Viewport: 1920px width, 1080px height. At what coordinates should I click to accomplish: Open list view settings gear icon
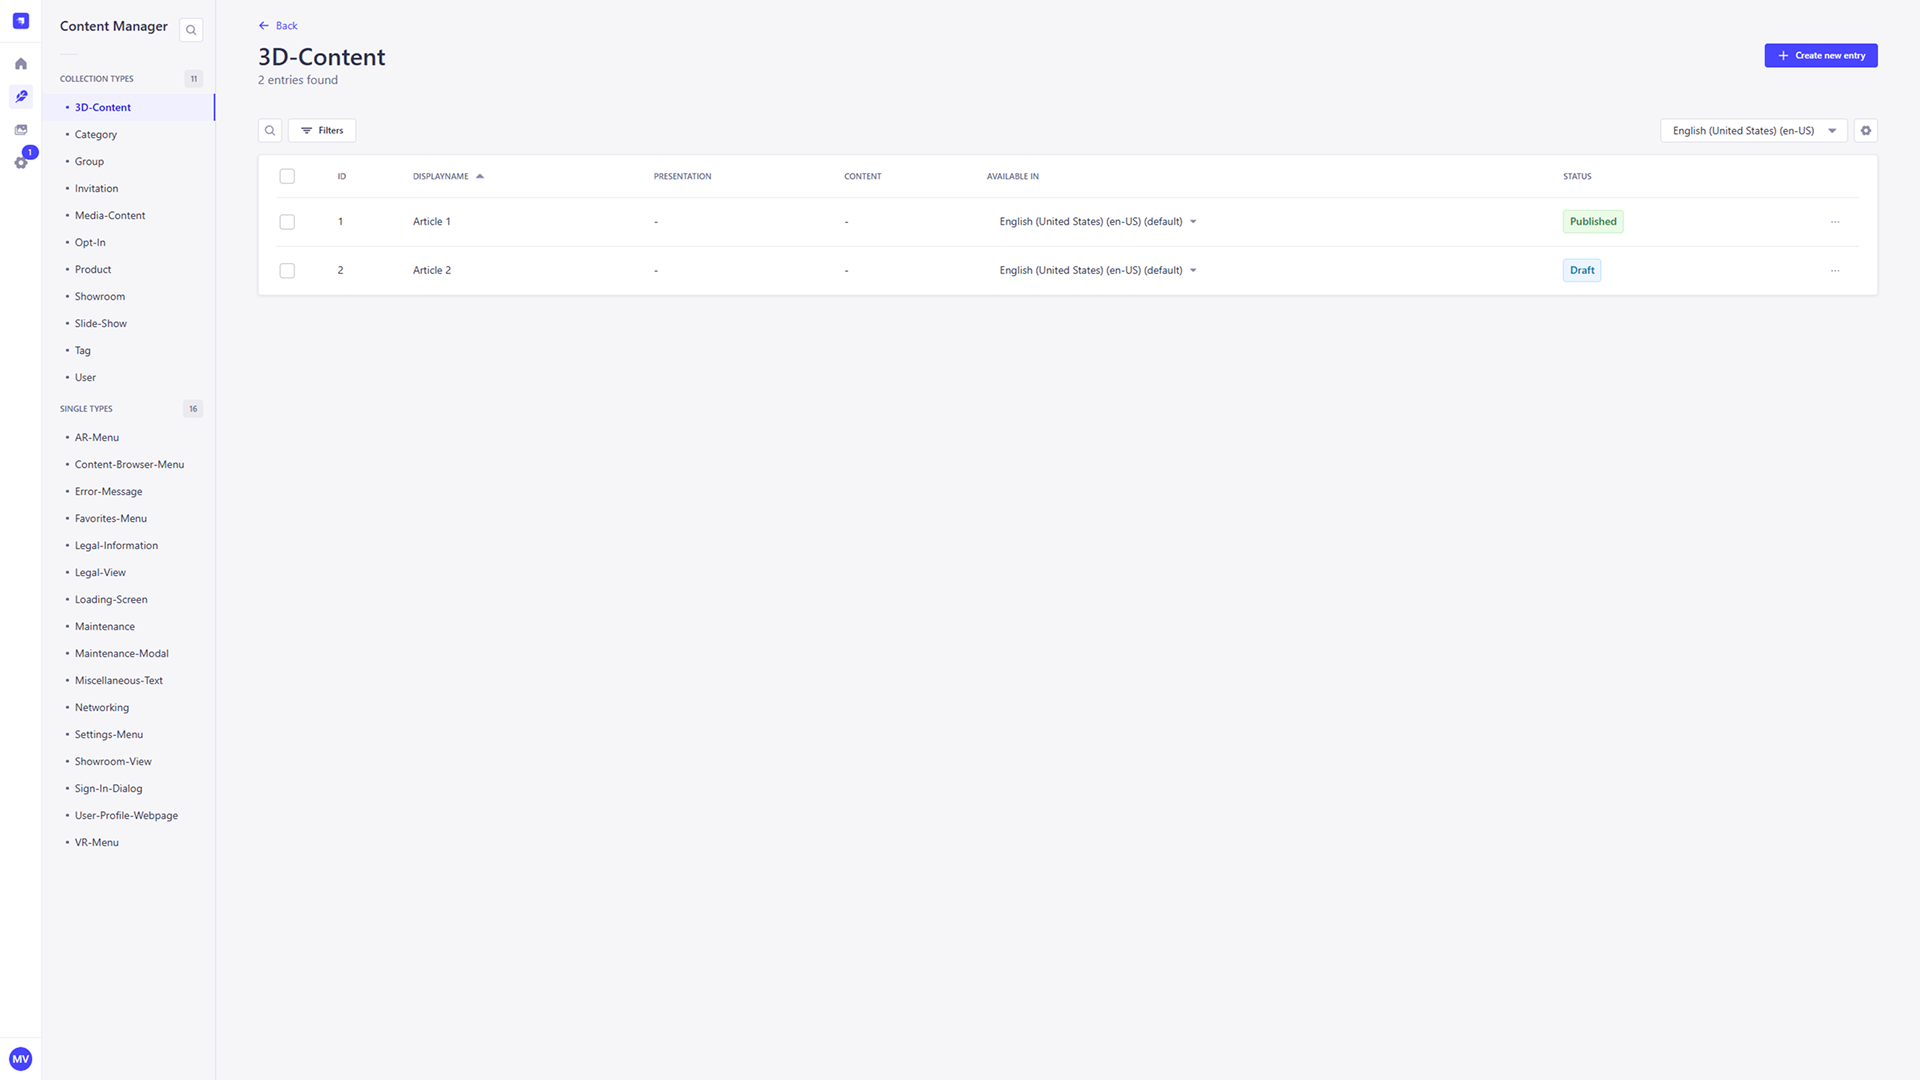(x=1865, y=131)
